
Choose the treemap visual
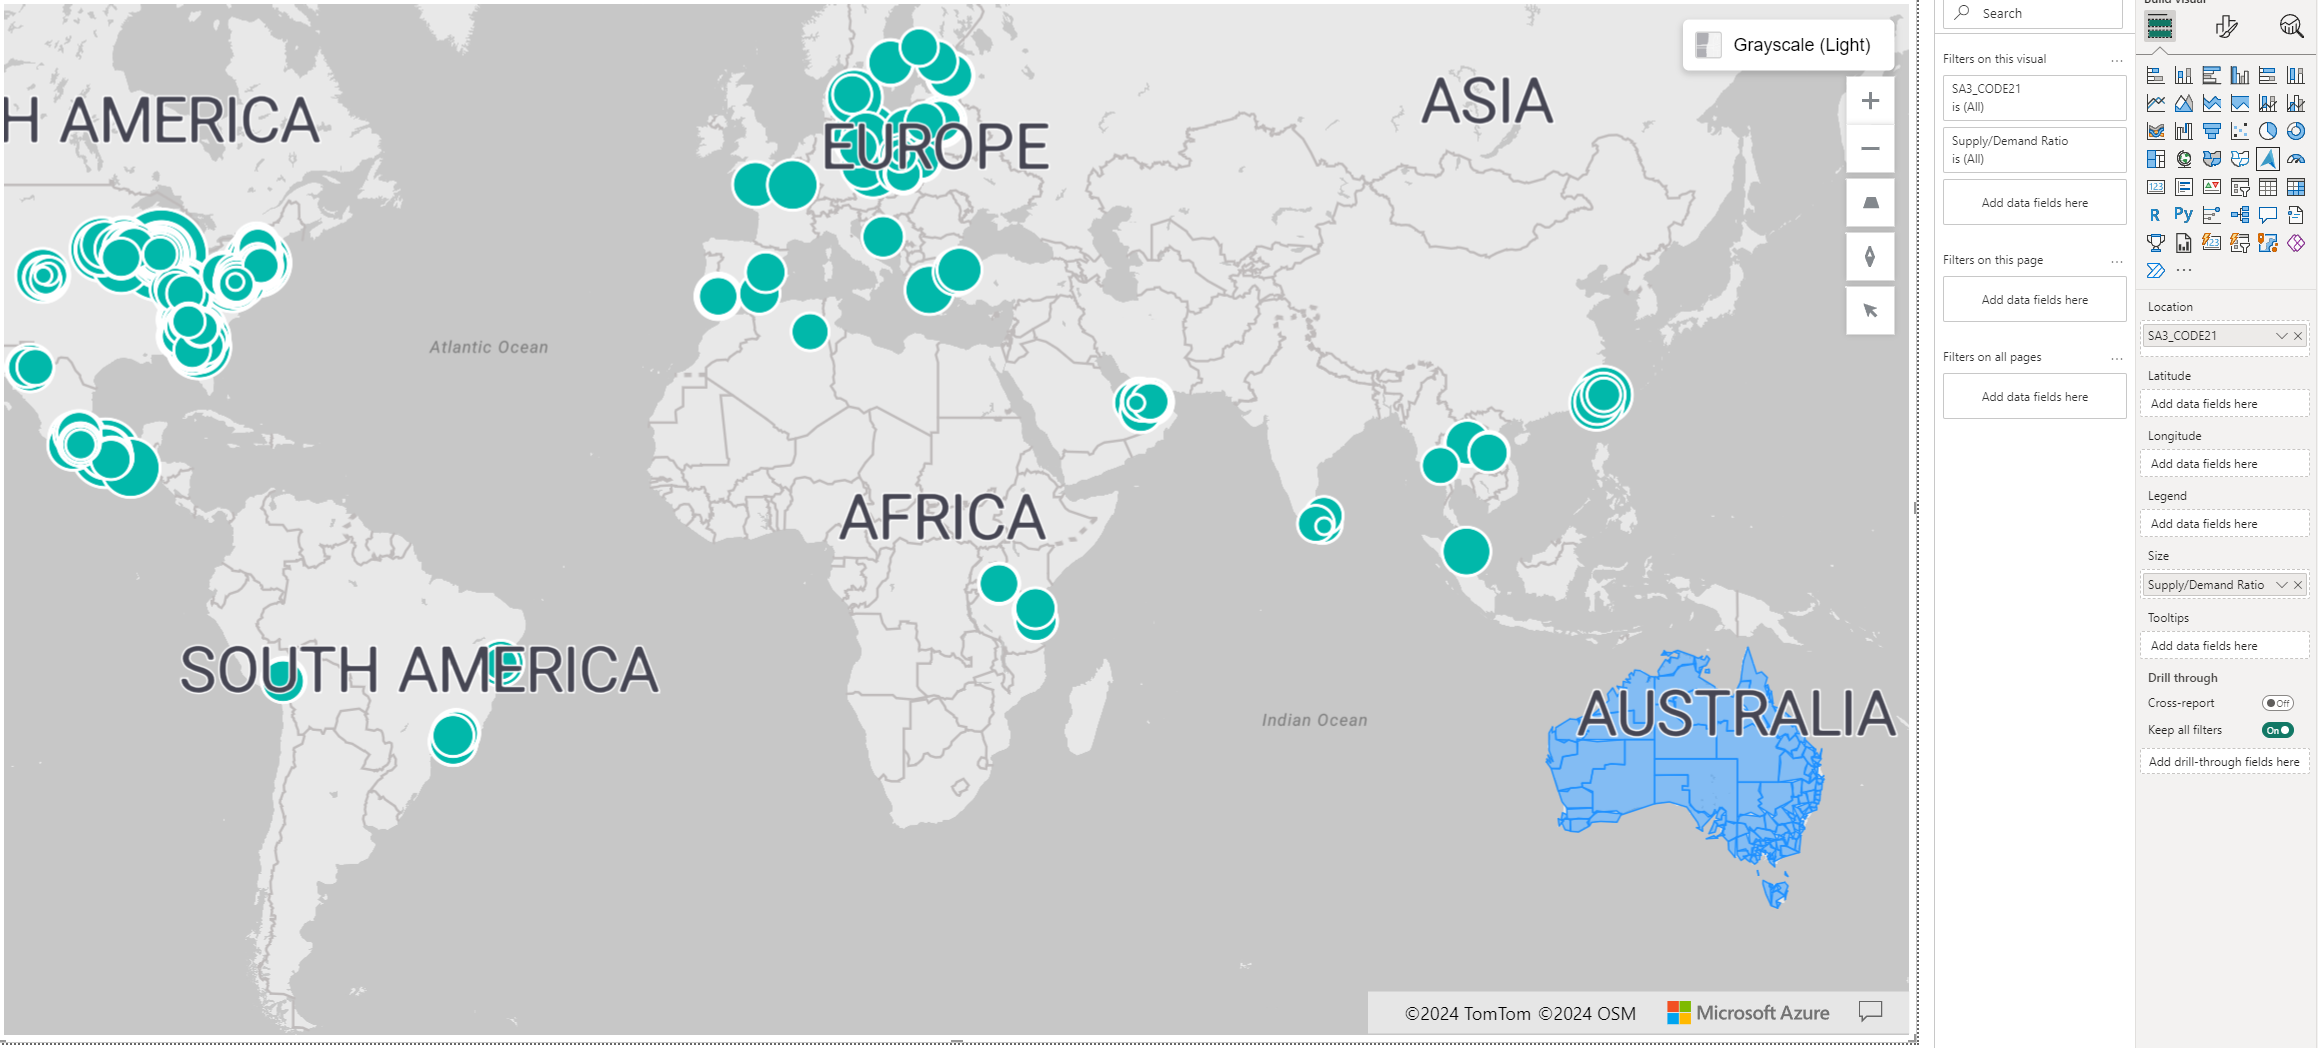2156,159
